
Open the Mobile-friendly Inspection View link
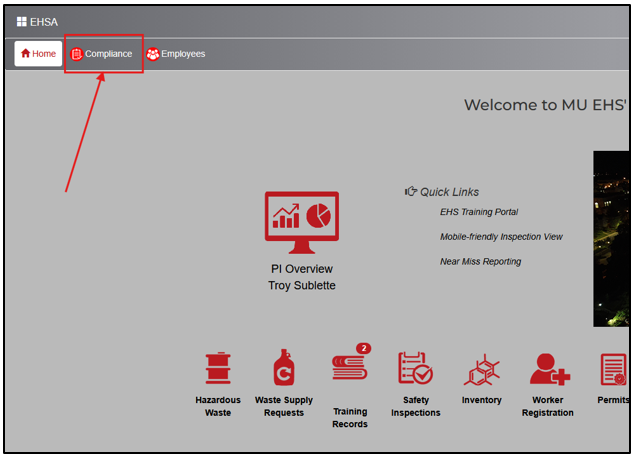point(501,237)
